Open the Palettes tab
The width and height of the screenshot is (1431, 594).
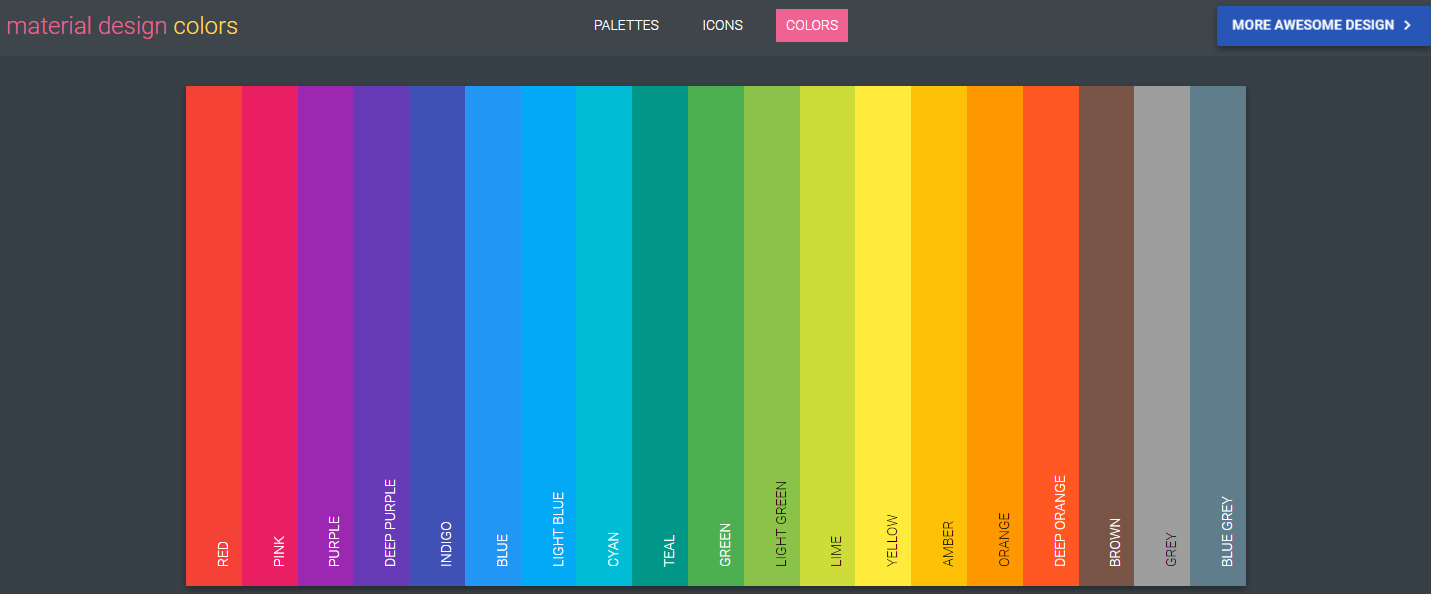[x=626, y=25]
